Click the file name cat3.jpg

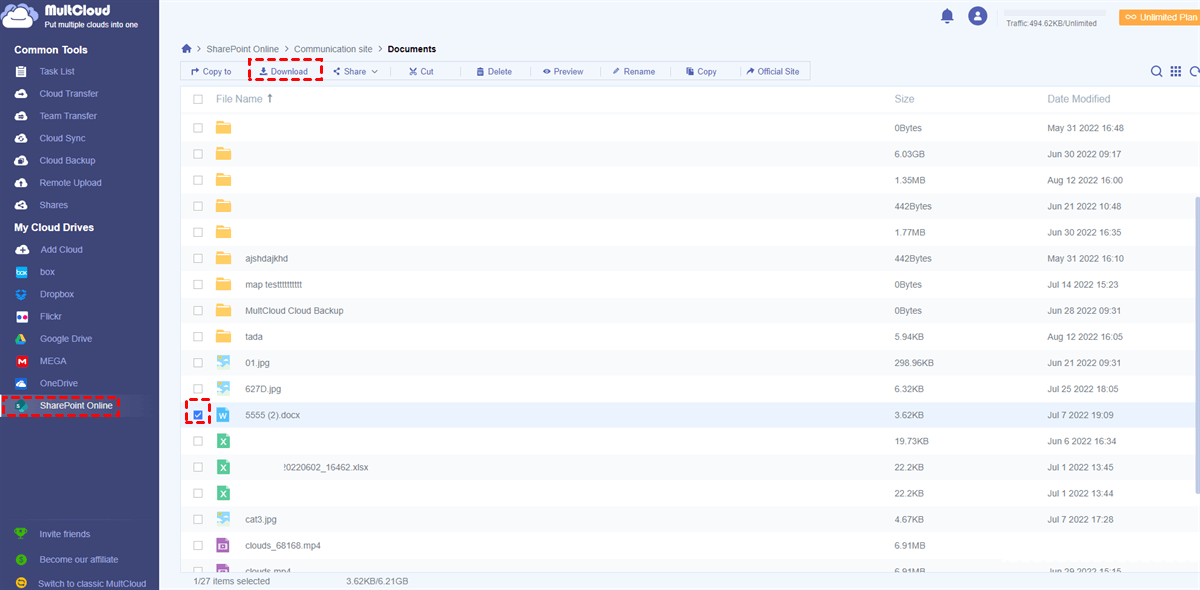click(x=261, y=519)
